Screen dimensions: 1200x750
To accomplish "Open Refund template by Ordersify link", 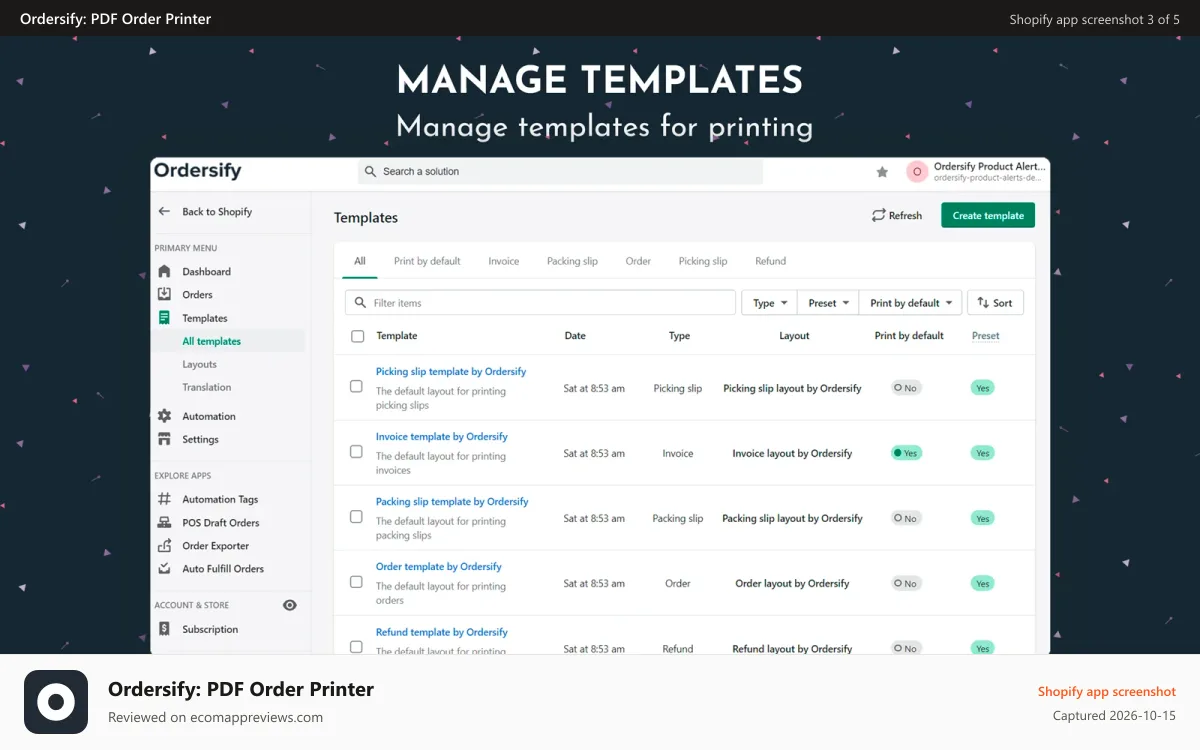I will 442,632.
